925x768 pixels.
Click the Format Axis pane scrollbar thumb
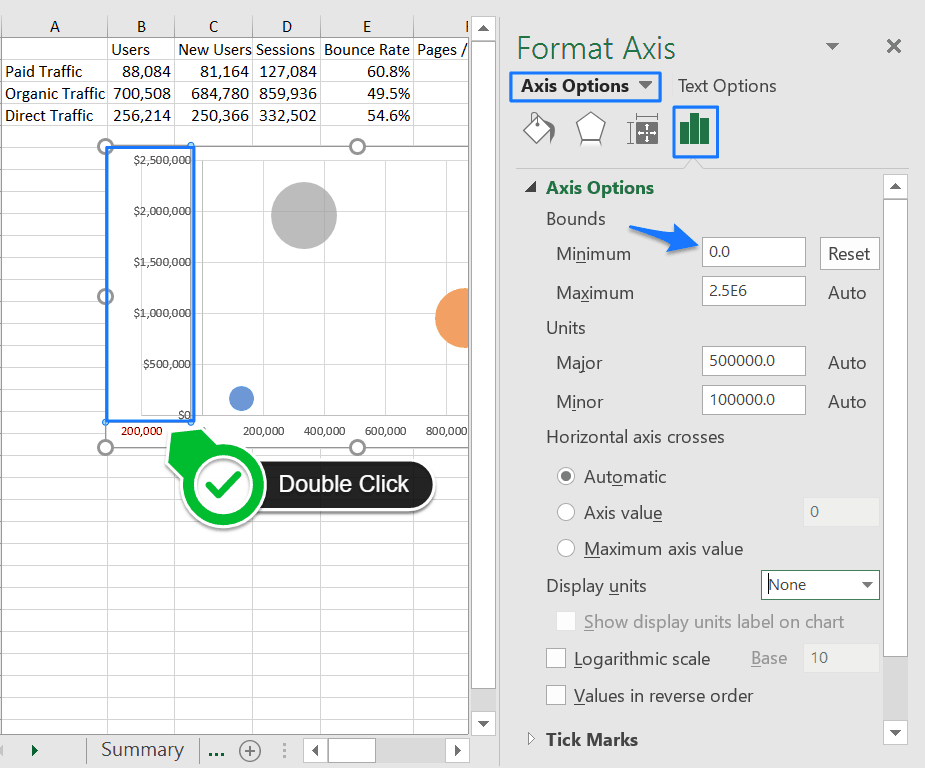(x=895, y=428)
